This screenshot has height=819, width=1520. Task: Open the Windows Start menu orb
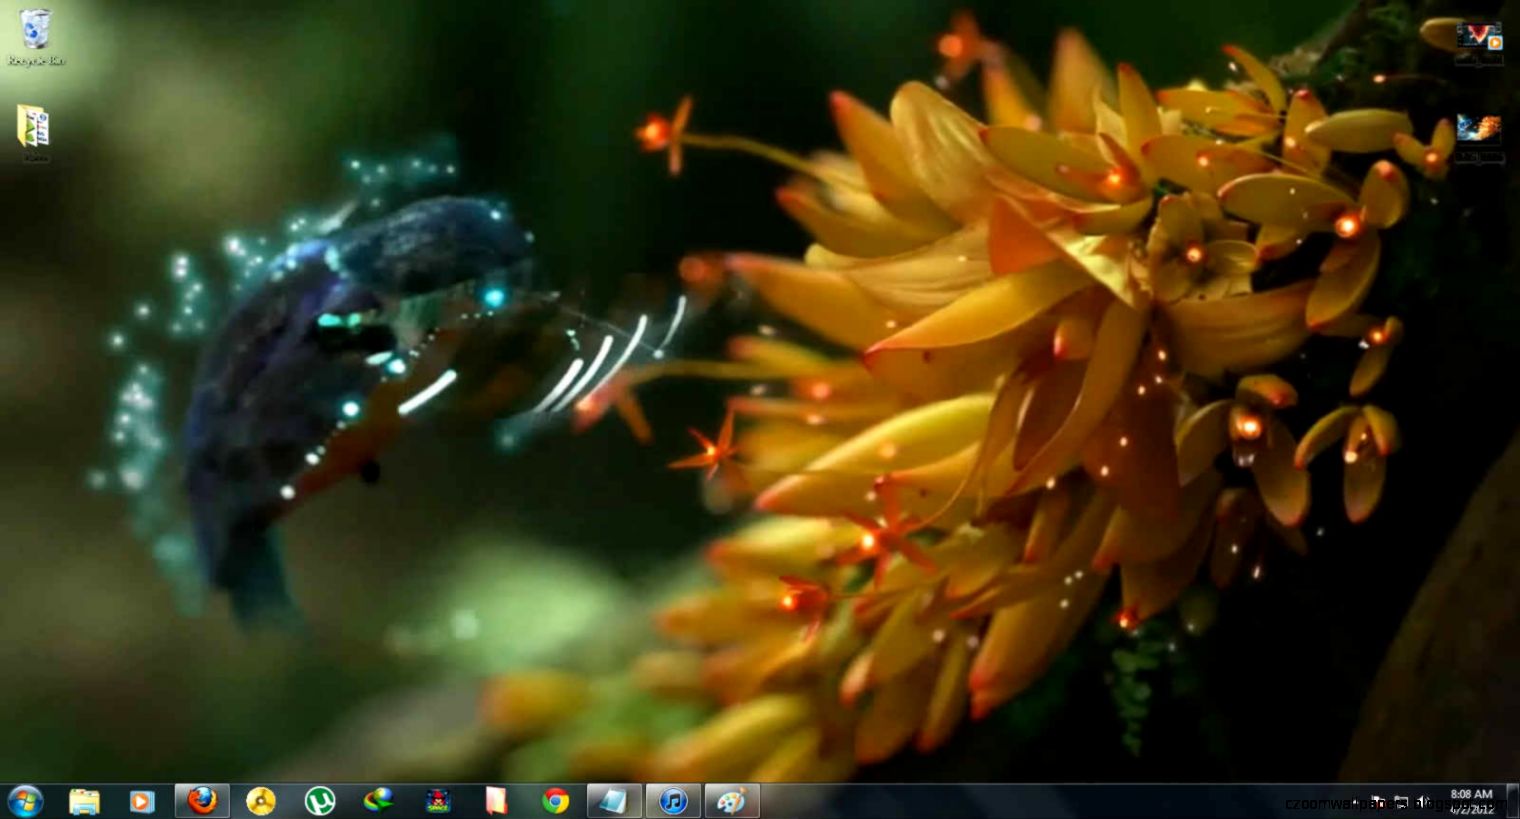(25, 801)
